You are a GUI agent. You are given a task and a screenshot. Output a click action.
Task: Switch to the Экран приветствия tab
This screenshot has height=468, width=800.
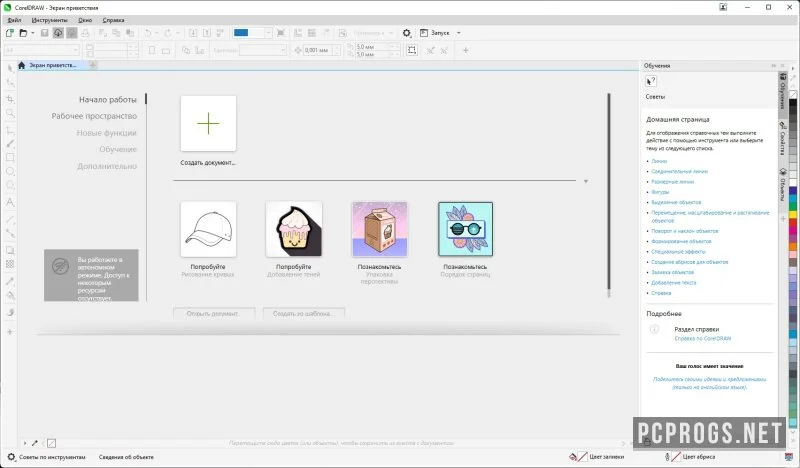[53, 65]
